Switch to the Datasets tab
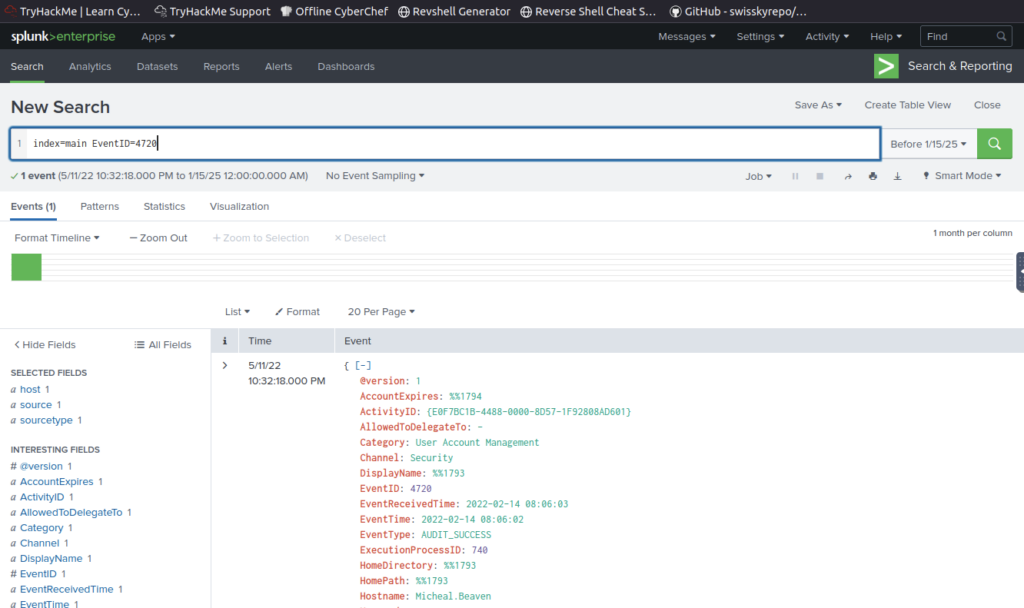The width and height of the screenshot is (1024, 608). (157, 67)
